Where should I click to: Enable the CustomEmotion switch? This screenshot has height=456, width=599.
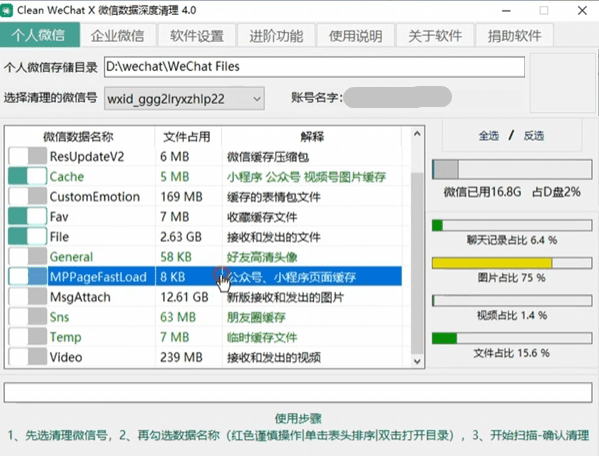(28, 197)
